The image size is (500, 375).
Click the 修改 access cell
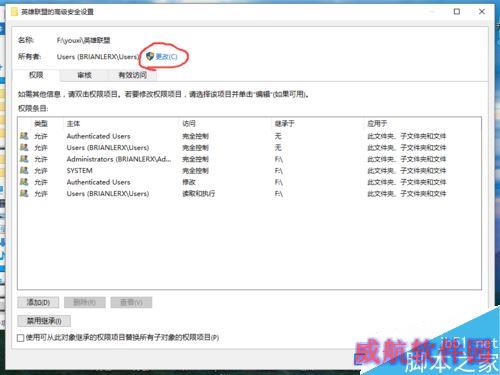[189, 182]
